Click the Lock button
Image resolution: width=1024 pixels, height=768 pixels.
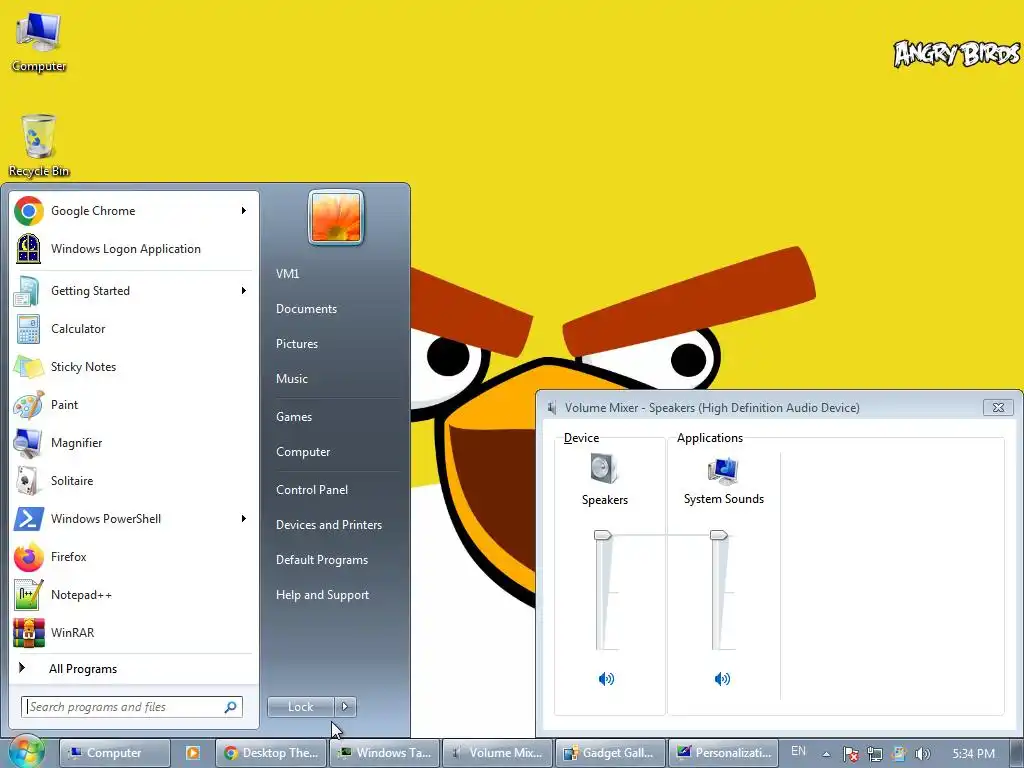click(x=301, y=707)
